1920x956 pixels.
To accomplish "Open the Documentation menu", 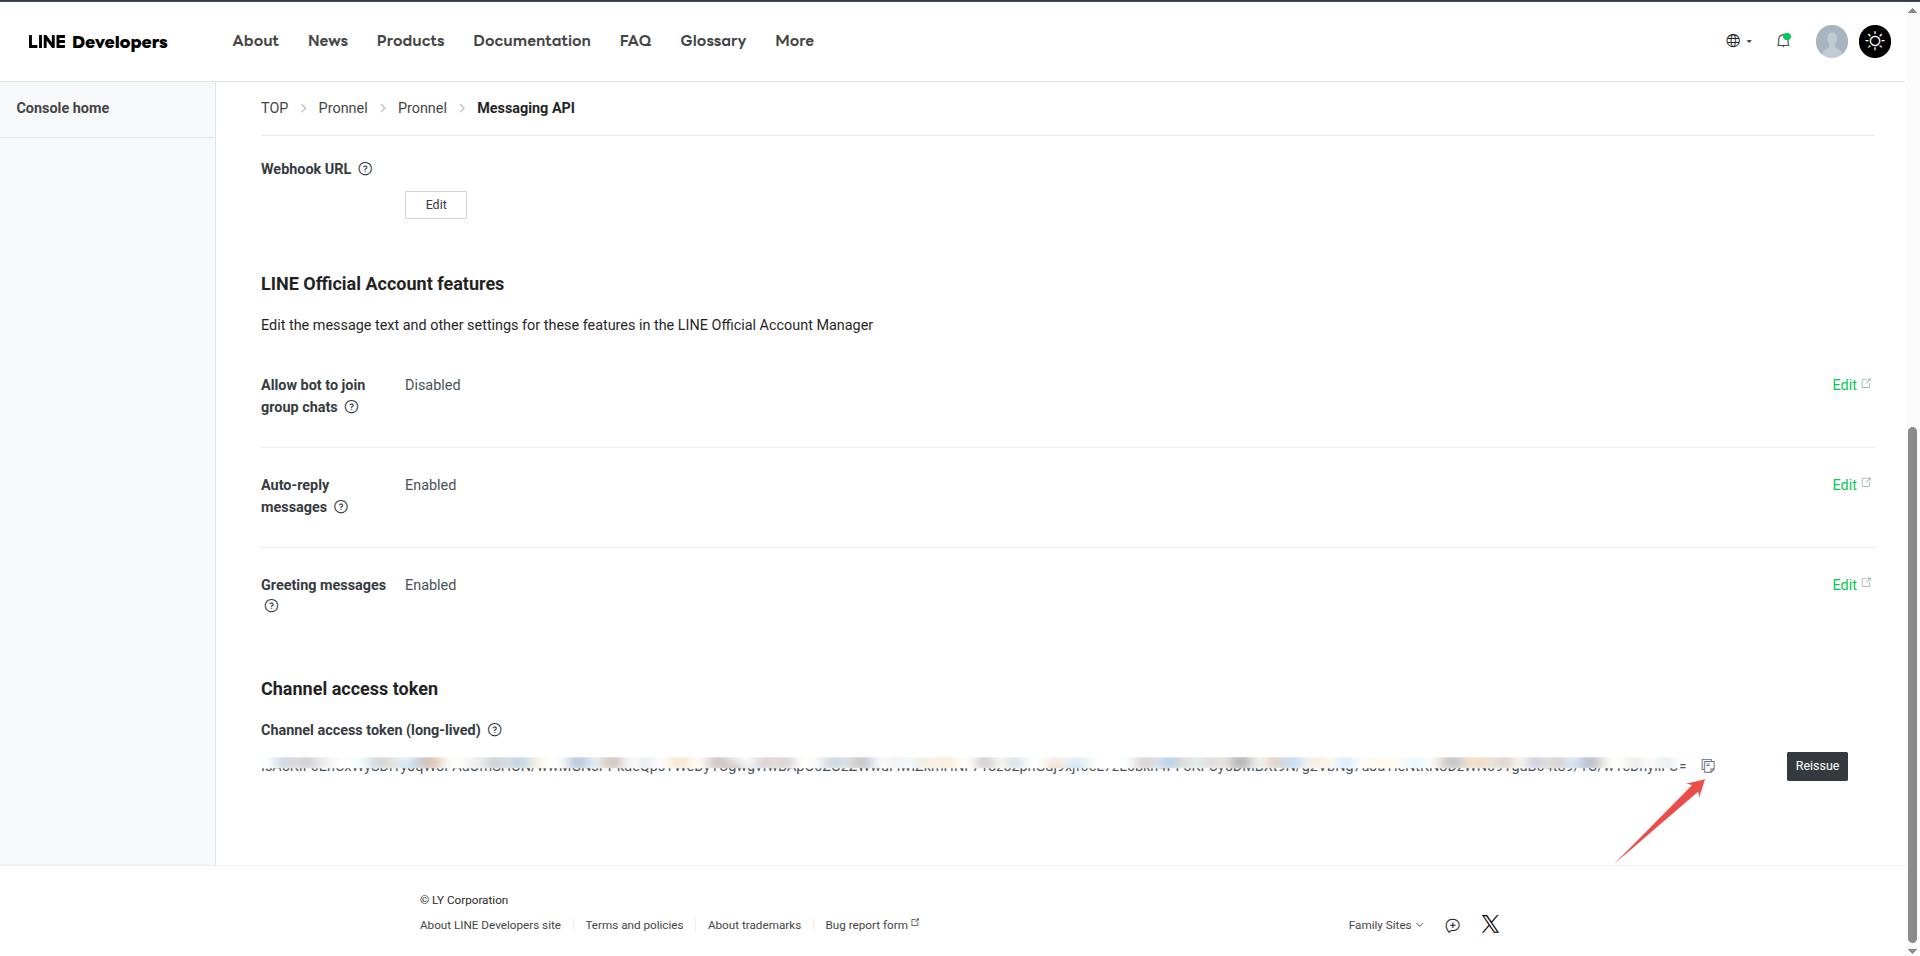I will 532,41.
